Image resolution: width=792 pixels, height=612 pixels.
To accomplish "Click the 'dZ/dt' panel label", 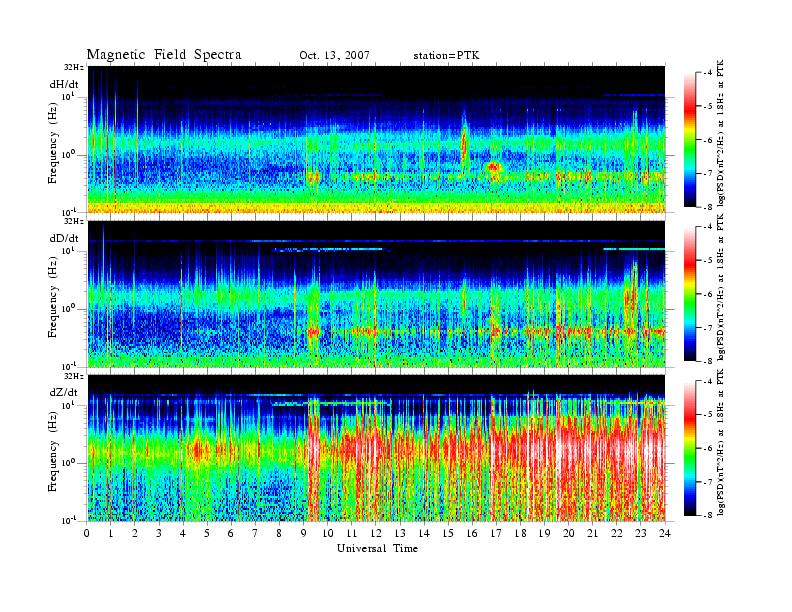I will click(x=64, y=392).
